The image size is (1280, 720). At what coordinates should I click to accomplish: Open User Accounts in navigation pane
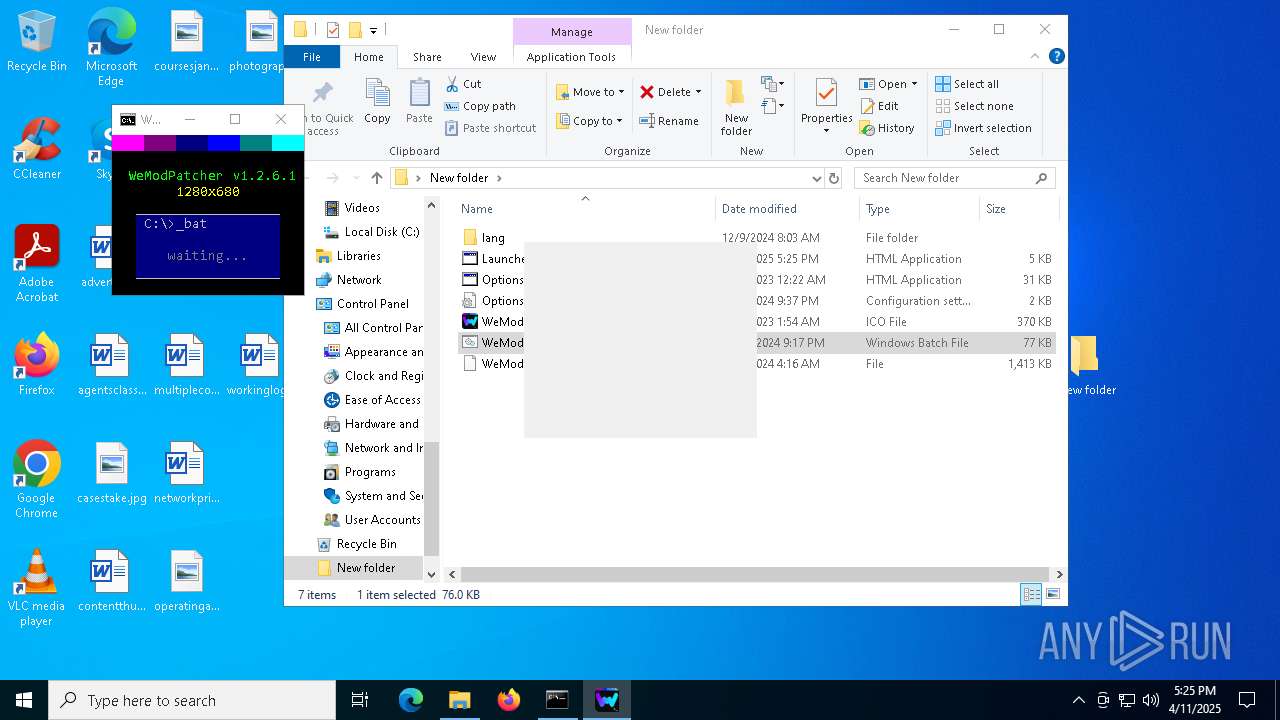click(x=382, y=520)
